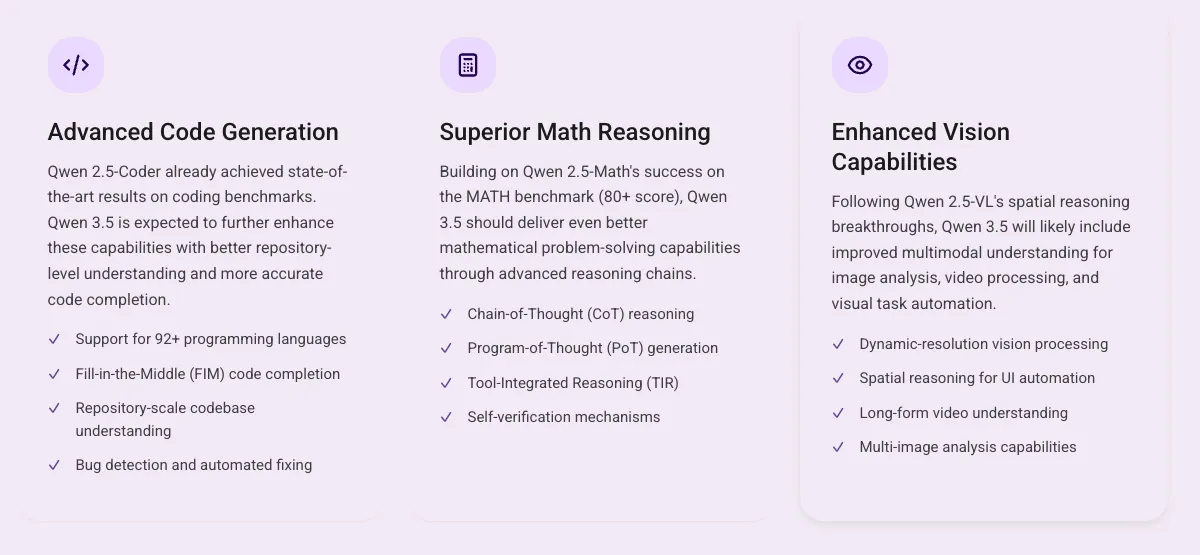This screenshot has height=555, width=1200.
Task: Click checkmark next to Dynamic-resolution vision processing
Action: (x=838, y=344)
